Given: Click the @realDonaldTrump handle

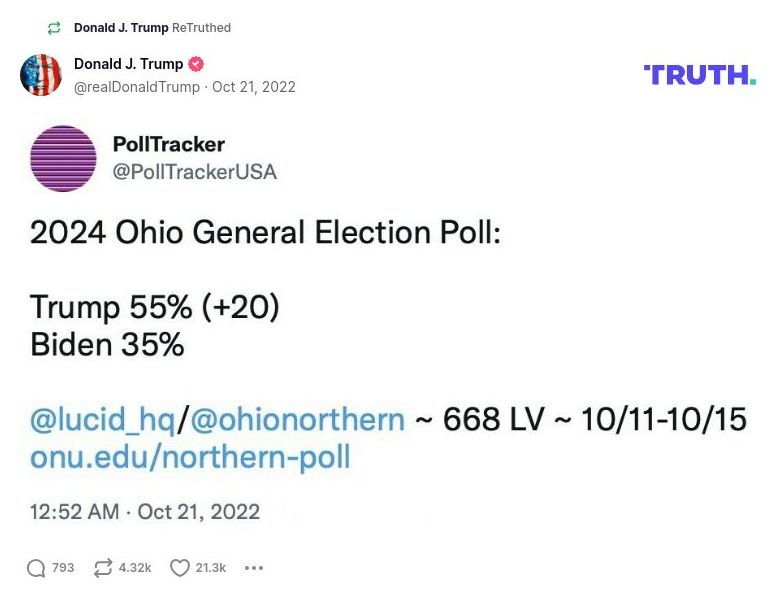Looking at the screenshot, I should (136, 87).
